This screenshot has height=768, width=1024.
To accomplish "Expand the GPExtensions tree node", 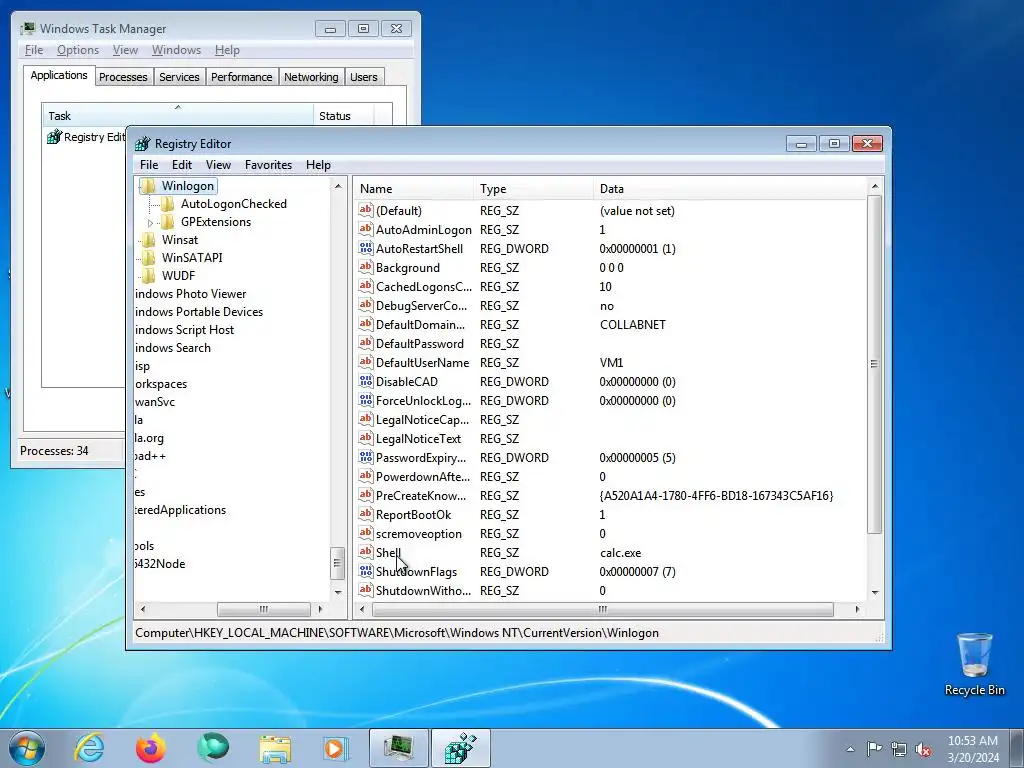I will tap(151, 223).
